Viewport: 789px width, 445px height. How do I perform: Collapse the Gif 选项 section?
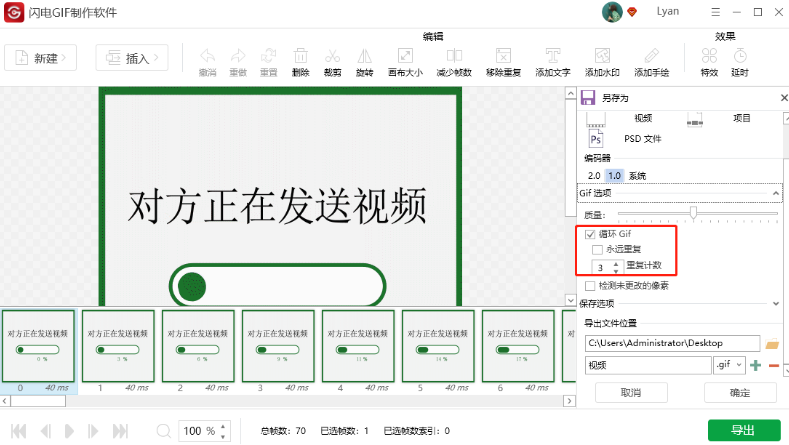tap(775, 192)
